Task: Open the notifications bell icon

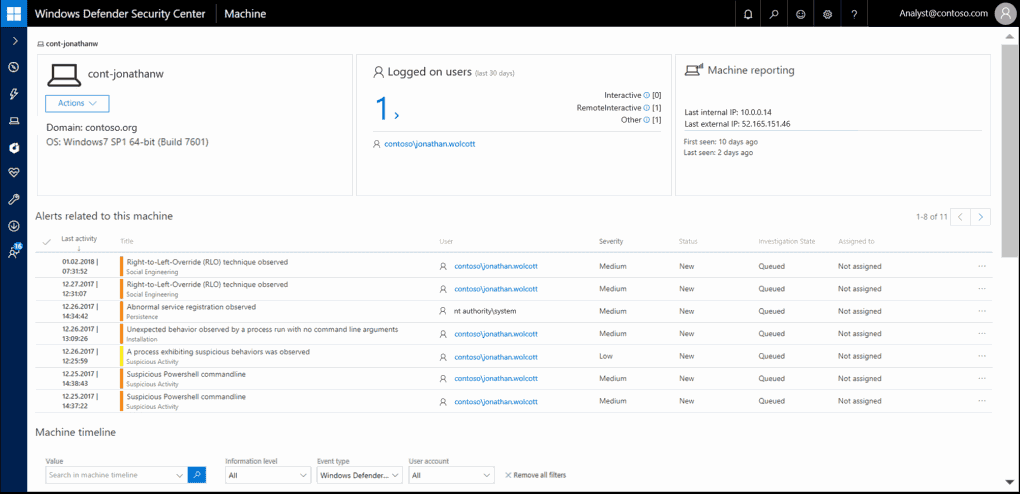Action: tap(748, 14)
